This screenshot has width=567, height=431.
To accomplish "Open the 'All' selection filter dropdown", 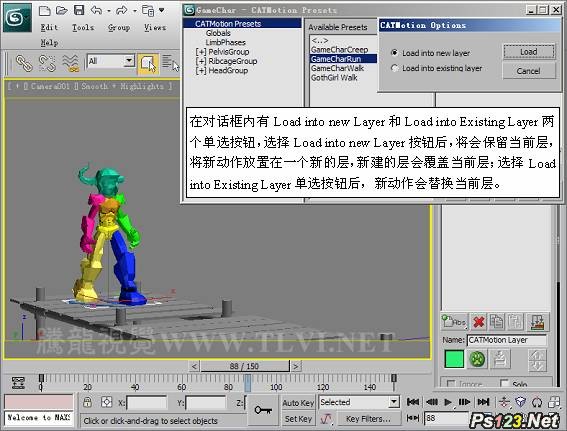I will tap(129, 61).
